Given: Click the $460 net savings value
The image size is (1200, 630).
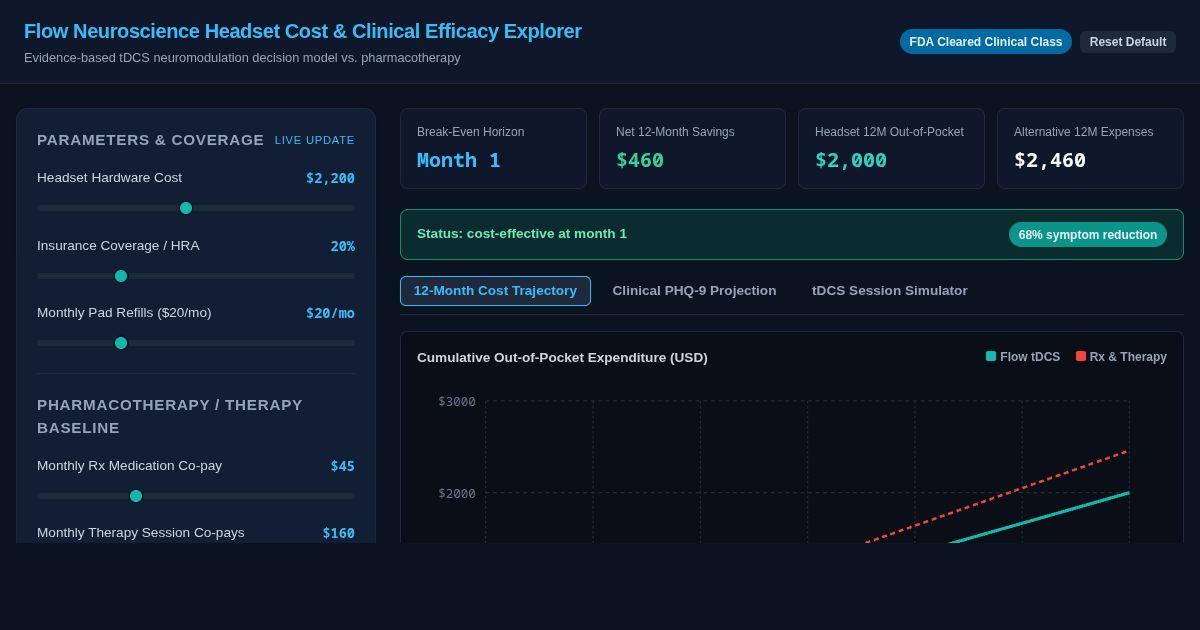Looking at the screenshot, I should click(x=640, y=160).
